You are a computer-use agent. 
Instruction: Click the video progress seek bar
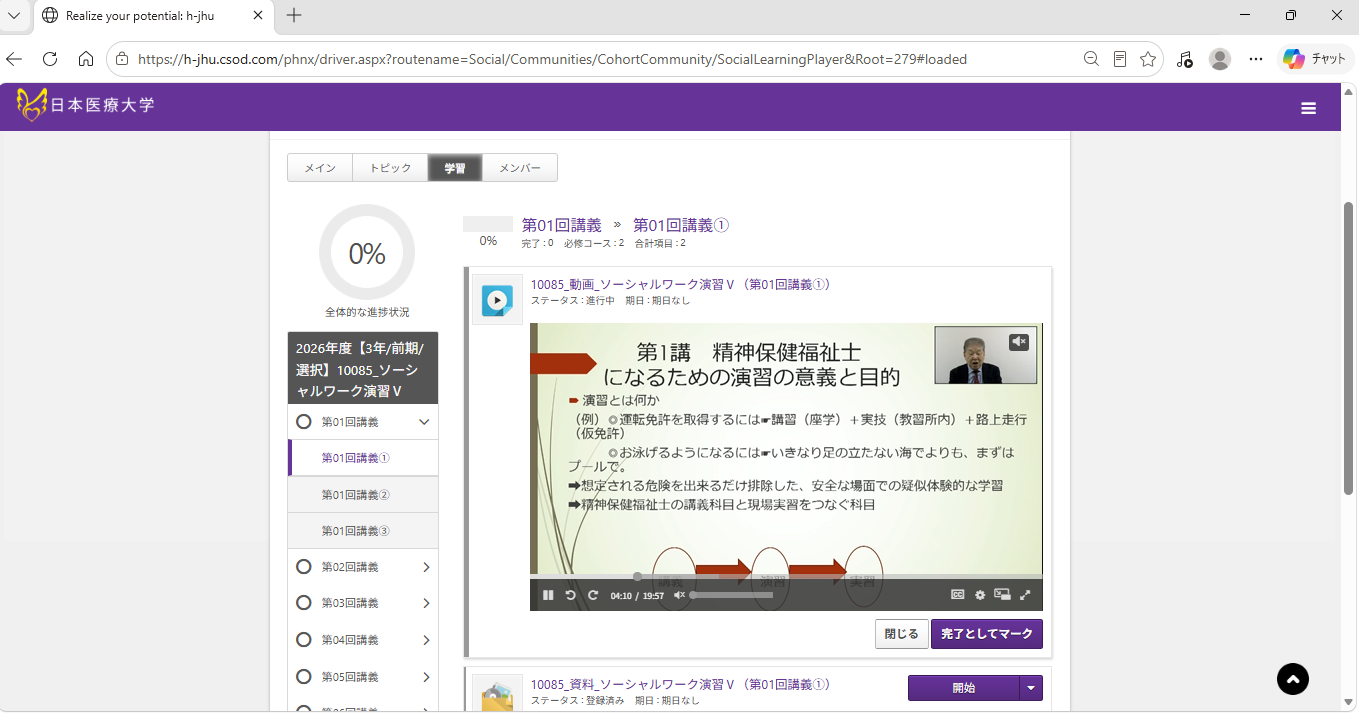click(786, 577)
